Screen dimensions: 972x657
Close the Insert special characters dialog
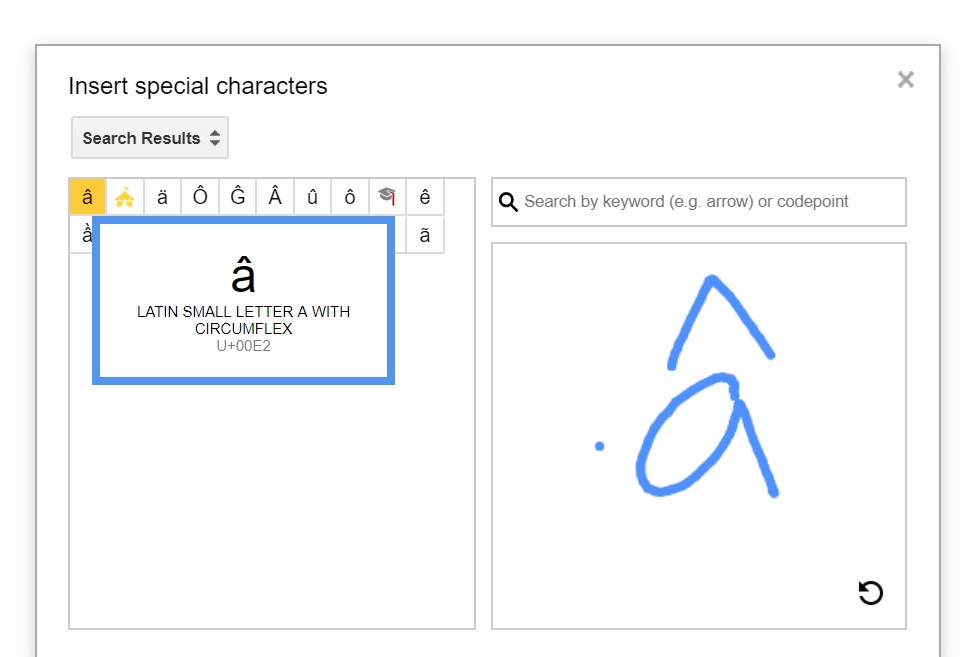(905, 80)
